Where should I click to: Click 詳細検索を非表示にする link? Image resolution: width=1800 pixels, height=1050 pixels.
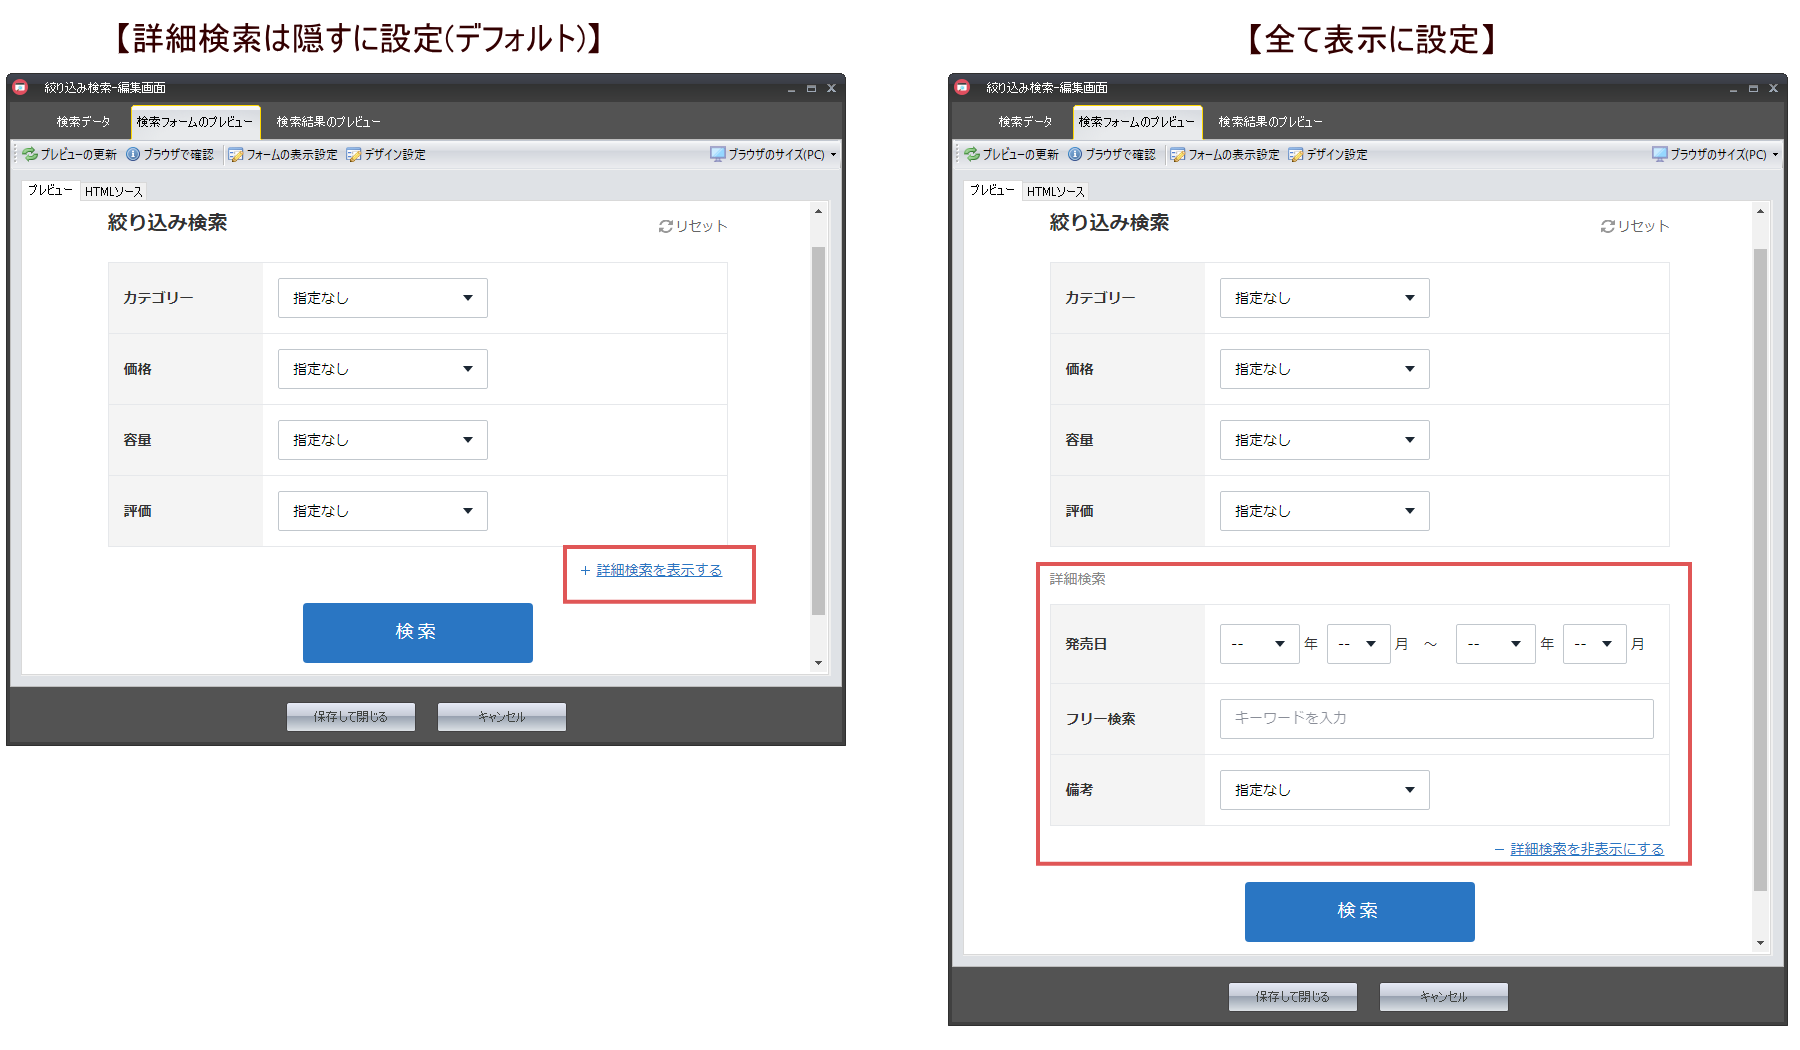[1586, 849]
